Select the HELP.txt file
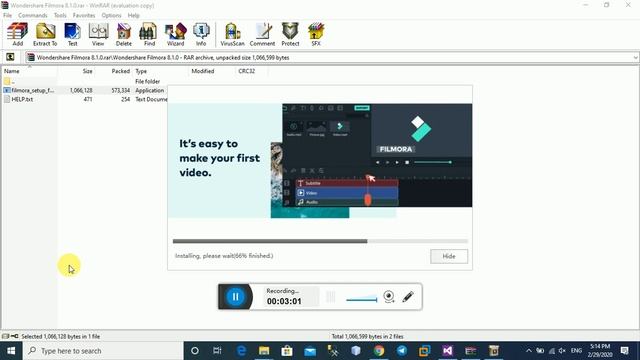640x360 pixels. pos(18,99)
